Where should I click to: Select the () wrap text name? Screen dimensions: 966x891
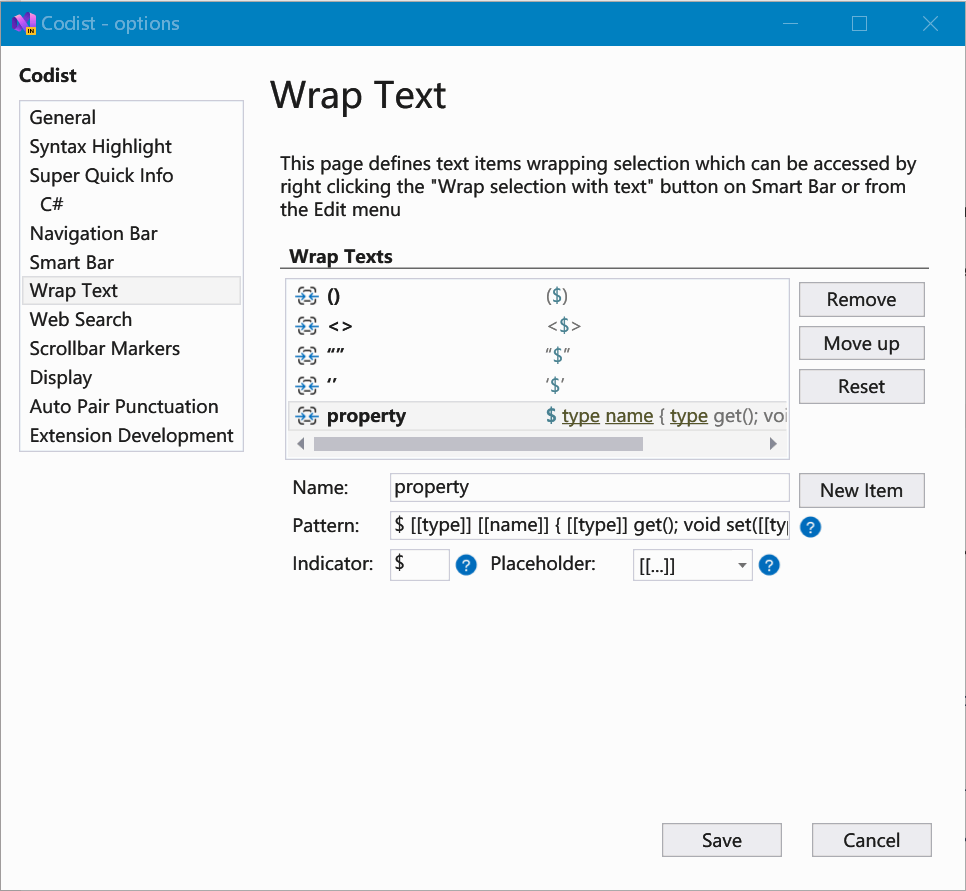click(333, 296)
